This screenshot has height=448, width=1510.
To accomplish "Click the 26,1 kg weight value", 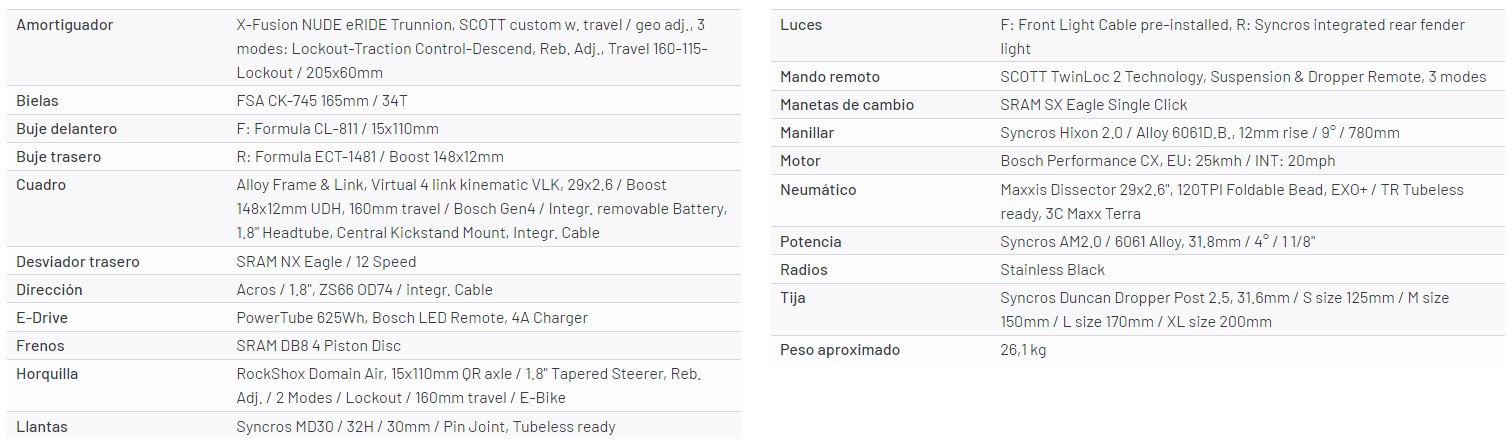I will click(x=1023, y=350).
